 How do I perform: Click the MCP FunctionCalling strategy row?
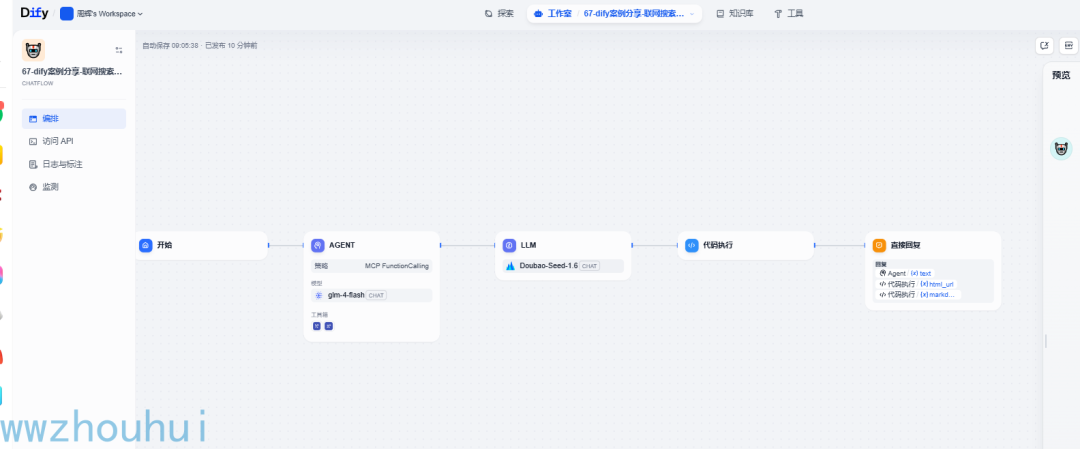pyautogui.click(x=372, y=266)
